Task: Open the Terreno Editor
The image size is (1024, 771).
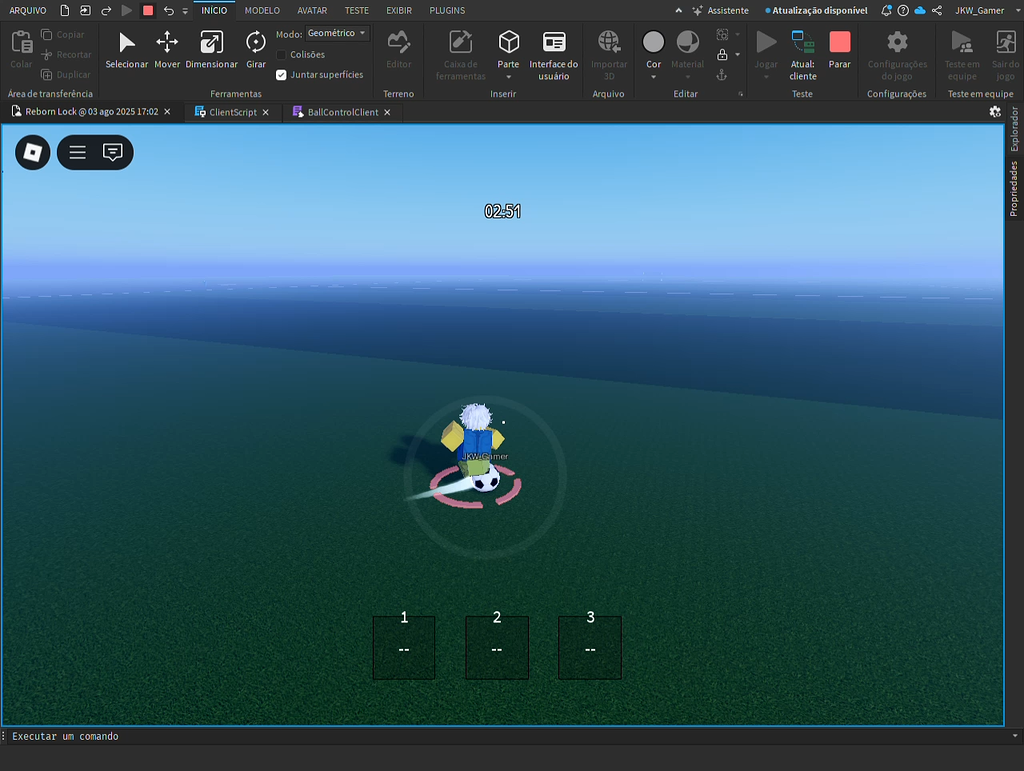Action: click(x=398, y=48)
